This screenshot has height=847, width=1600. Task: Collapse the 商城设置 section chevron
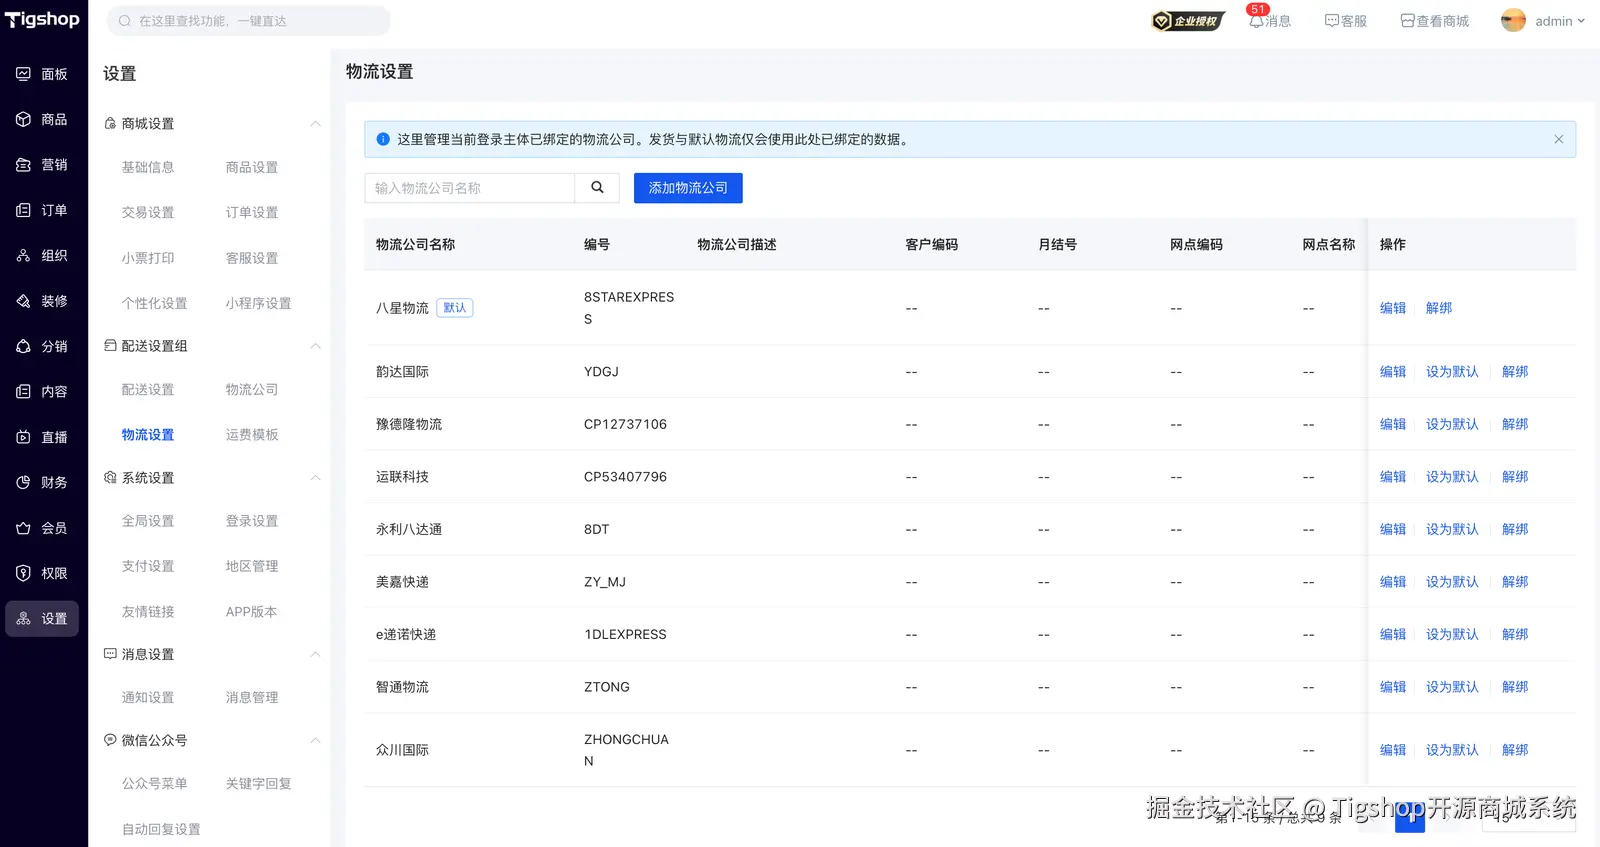315,124
